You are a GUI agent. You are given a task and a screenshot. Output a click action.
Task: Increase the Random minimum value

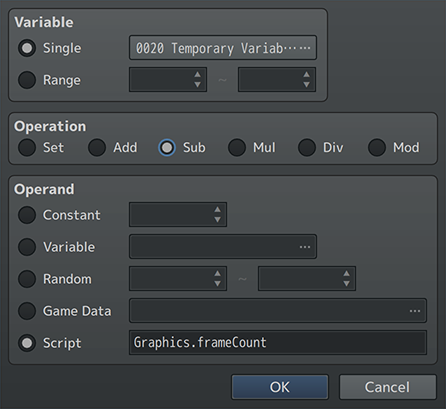pos(217,274)
